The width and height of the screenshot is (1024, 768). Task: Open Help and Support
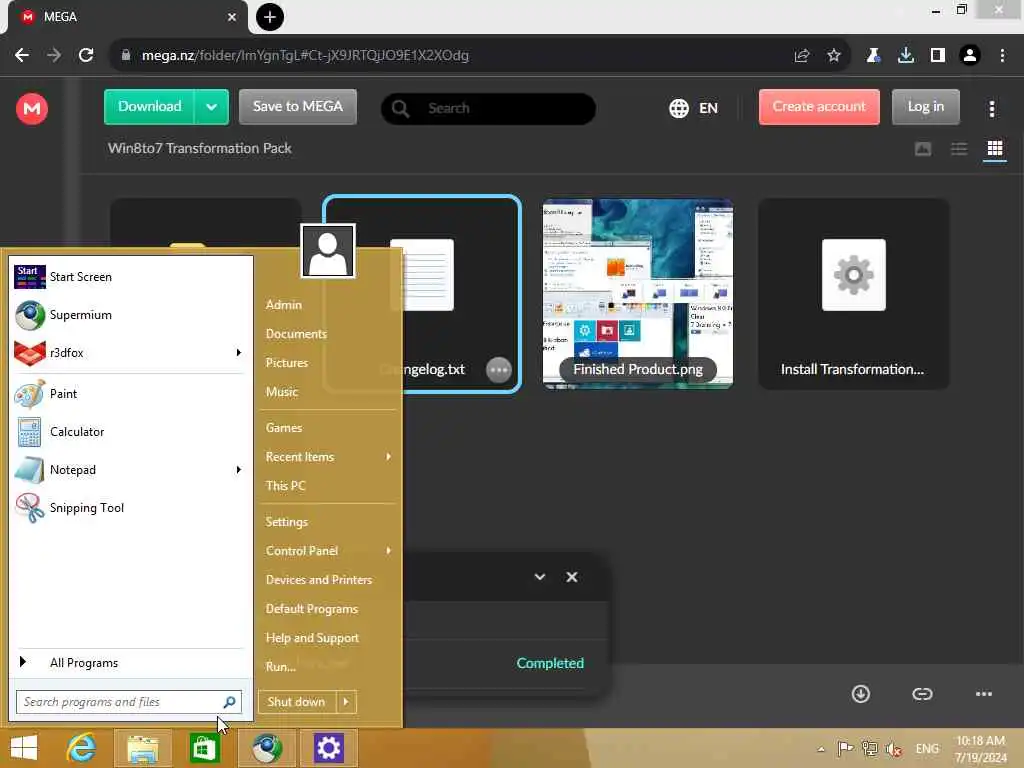312,638
